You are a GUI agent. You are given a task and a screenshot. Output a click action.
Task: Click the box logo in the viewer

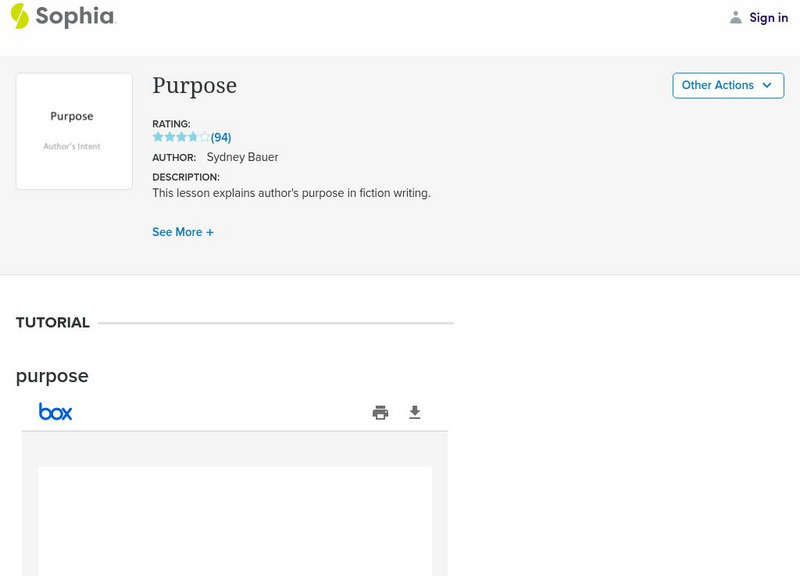(55, 411)
